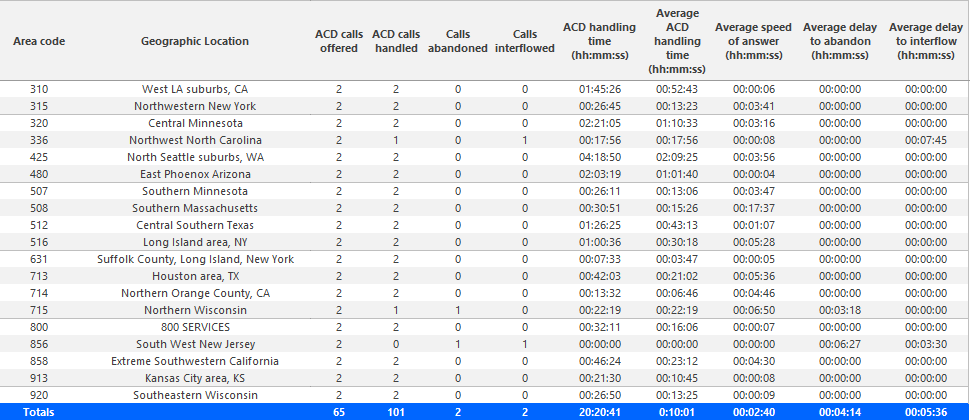The height and width of the screenshot is (420, 970).
Task: Select North Seattle suburbs, WA cell
Action: pos(195,157)
